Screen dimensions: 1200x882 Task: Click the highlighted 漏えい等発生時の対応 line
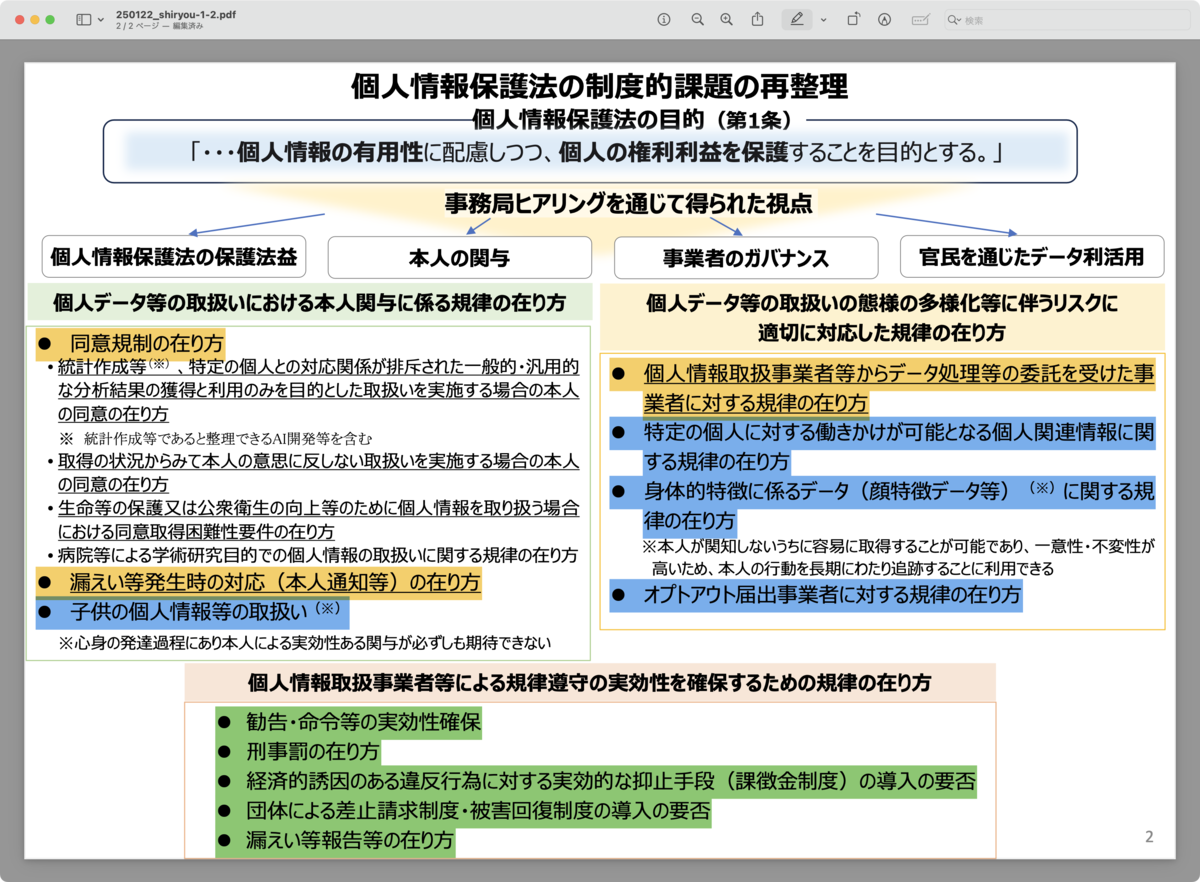coord(259,582)
